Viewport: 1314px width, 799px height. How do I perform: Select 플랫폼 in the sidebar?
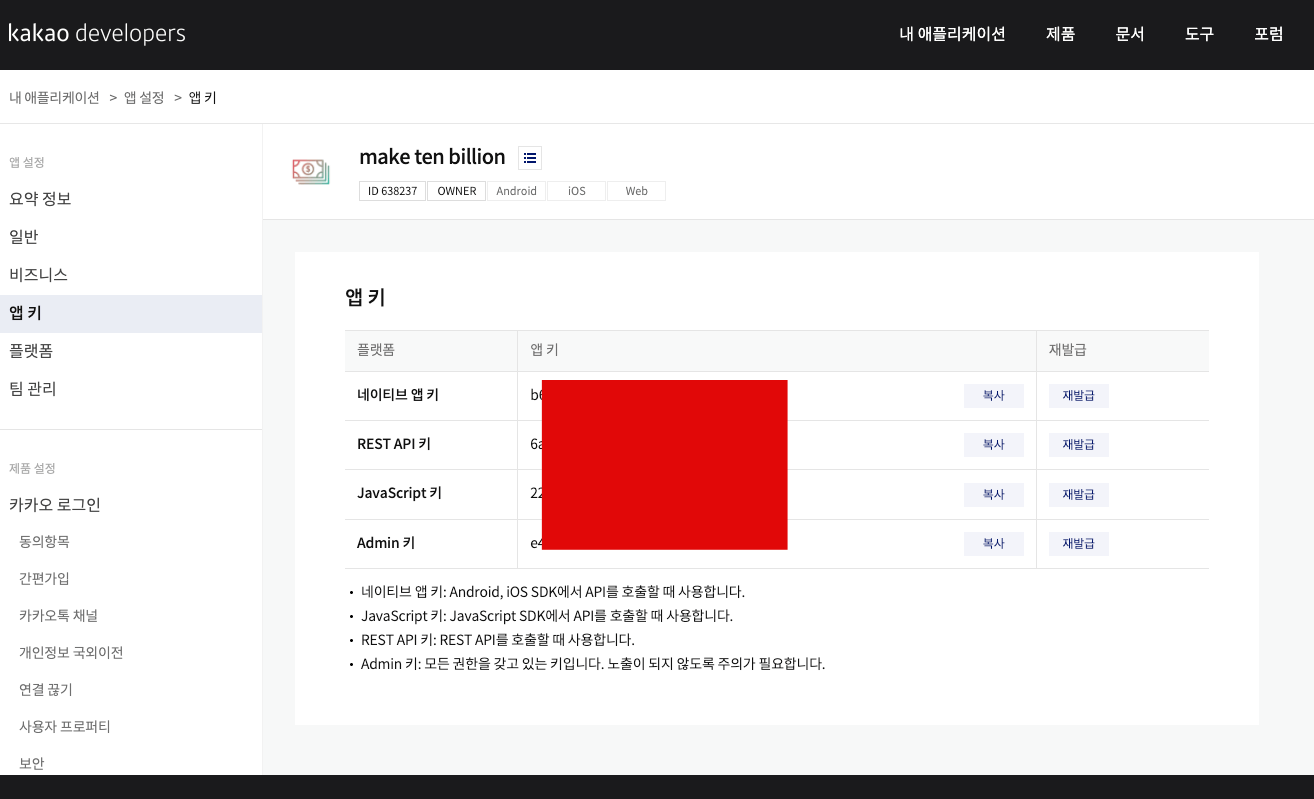coord(131,351)
